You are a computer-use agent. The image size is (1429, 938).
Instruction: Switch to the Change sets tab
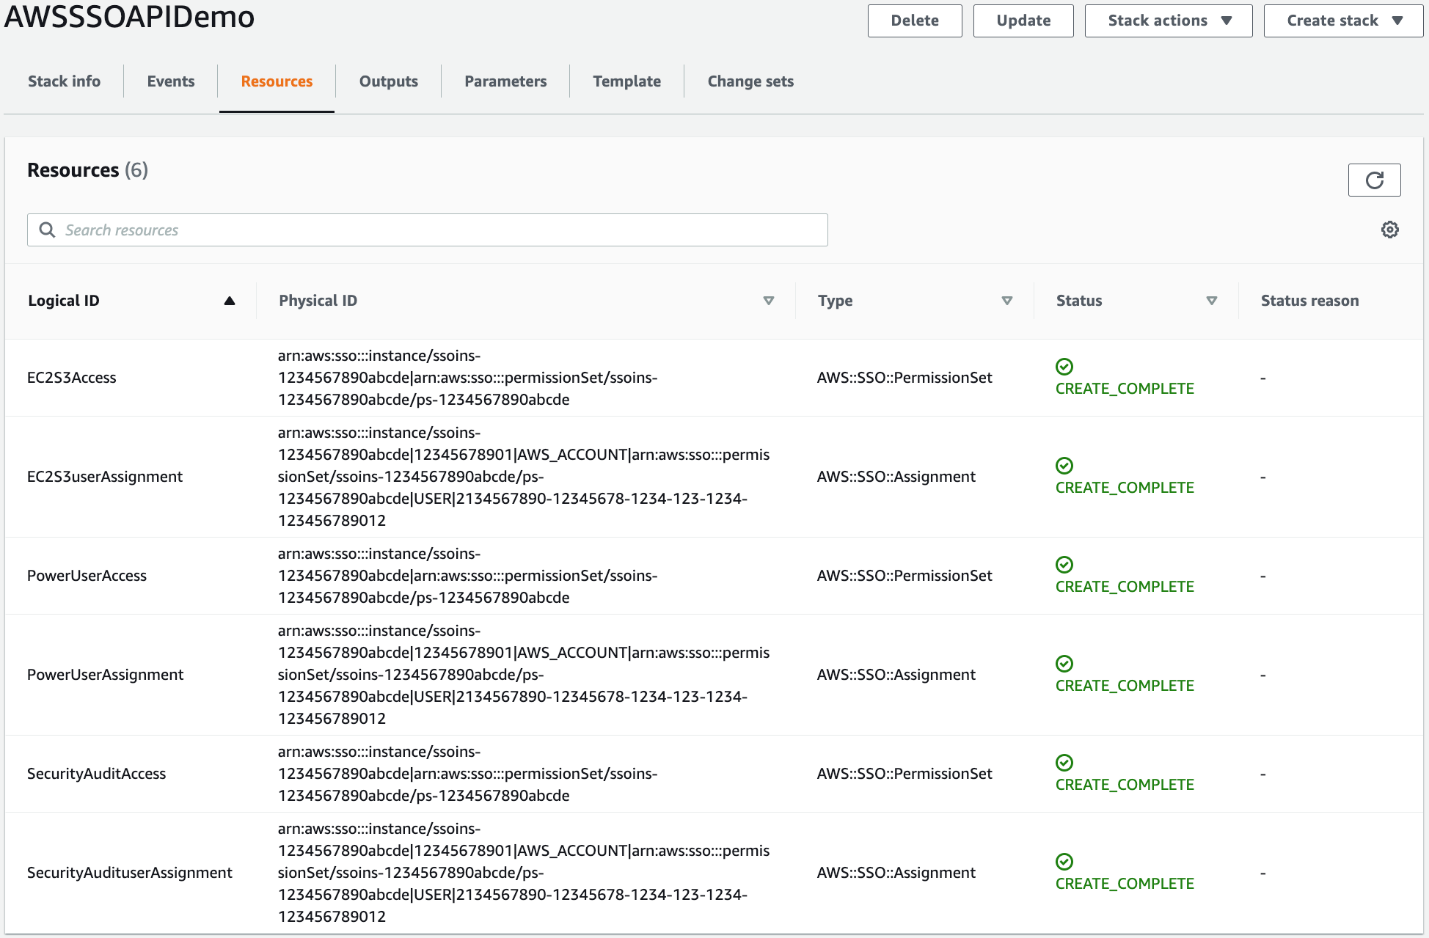[750, 81]
